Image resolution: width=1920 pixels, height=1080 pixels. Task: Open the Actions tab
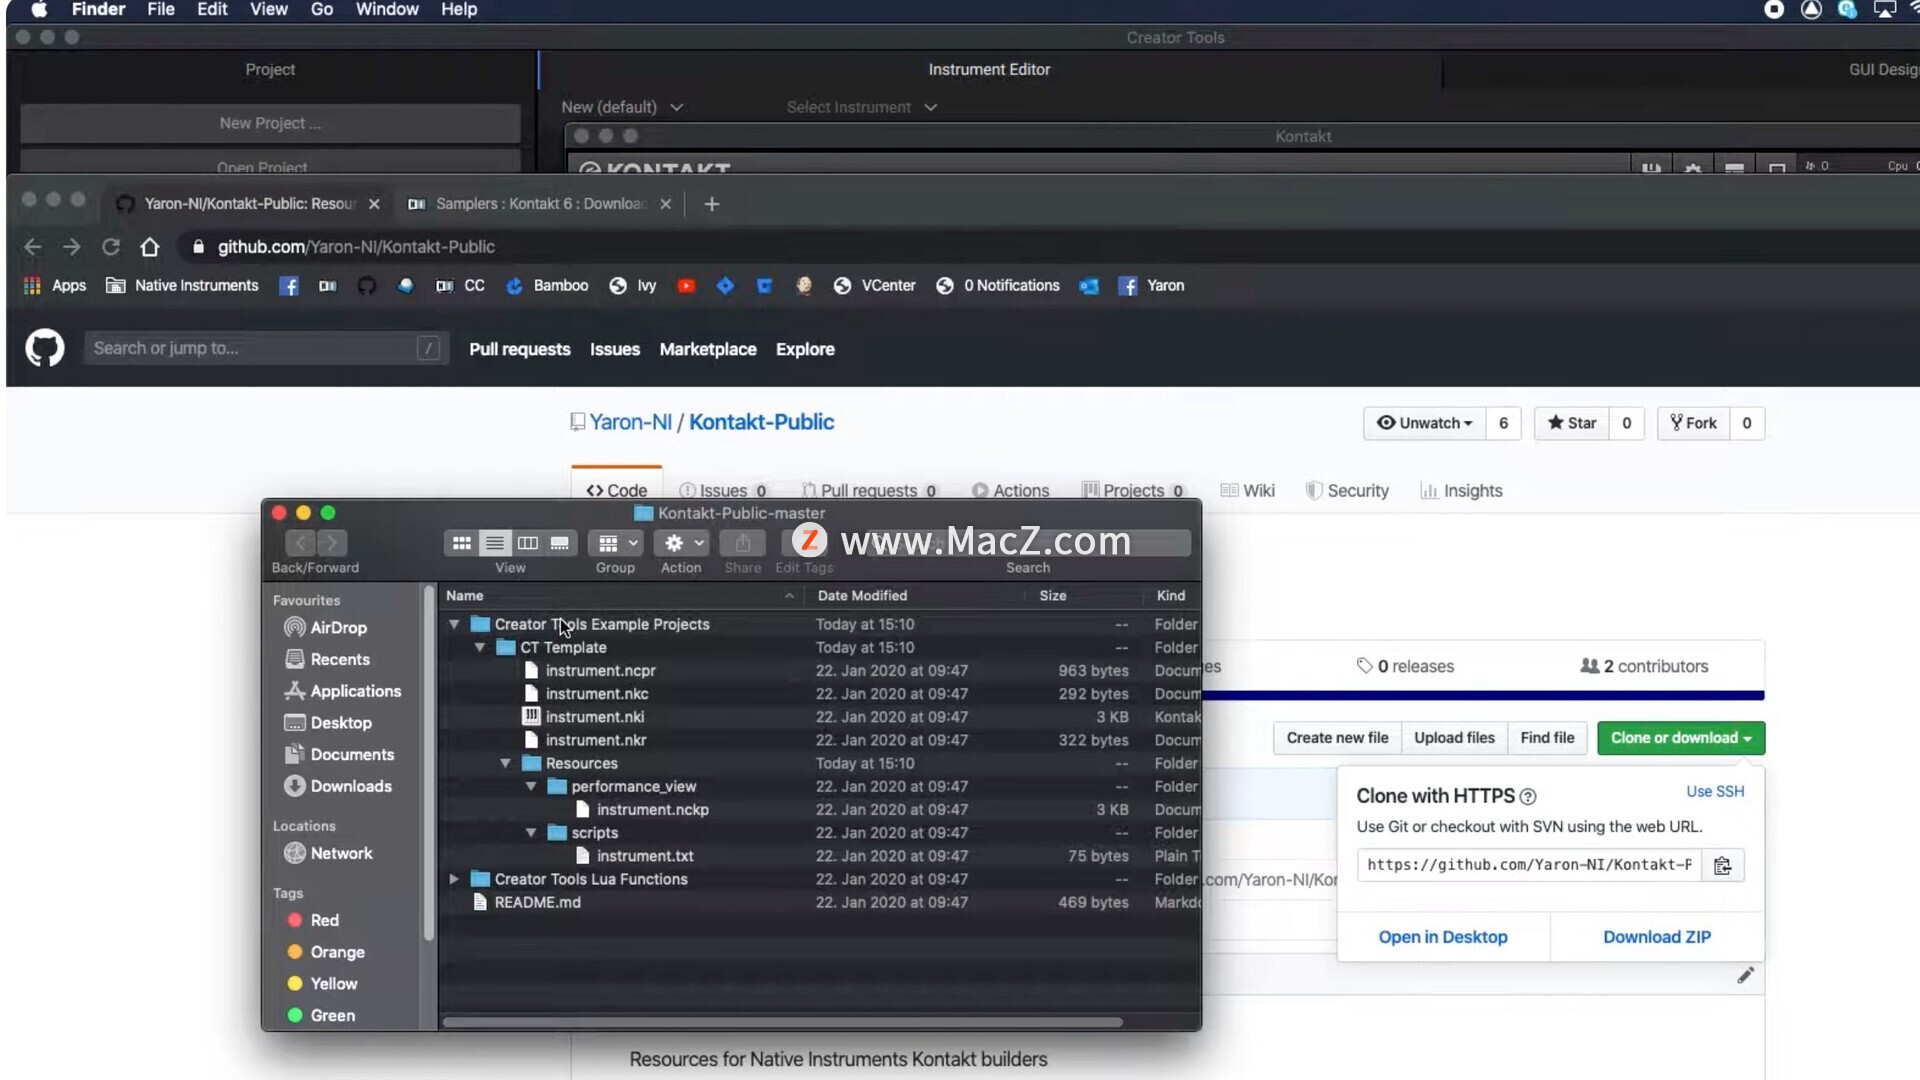1010,491
